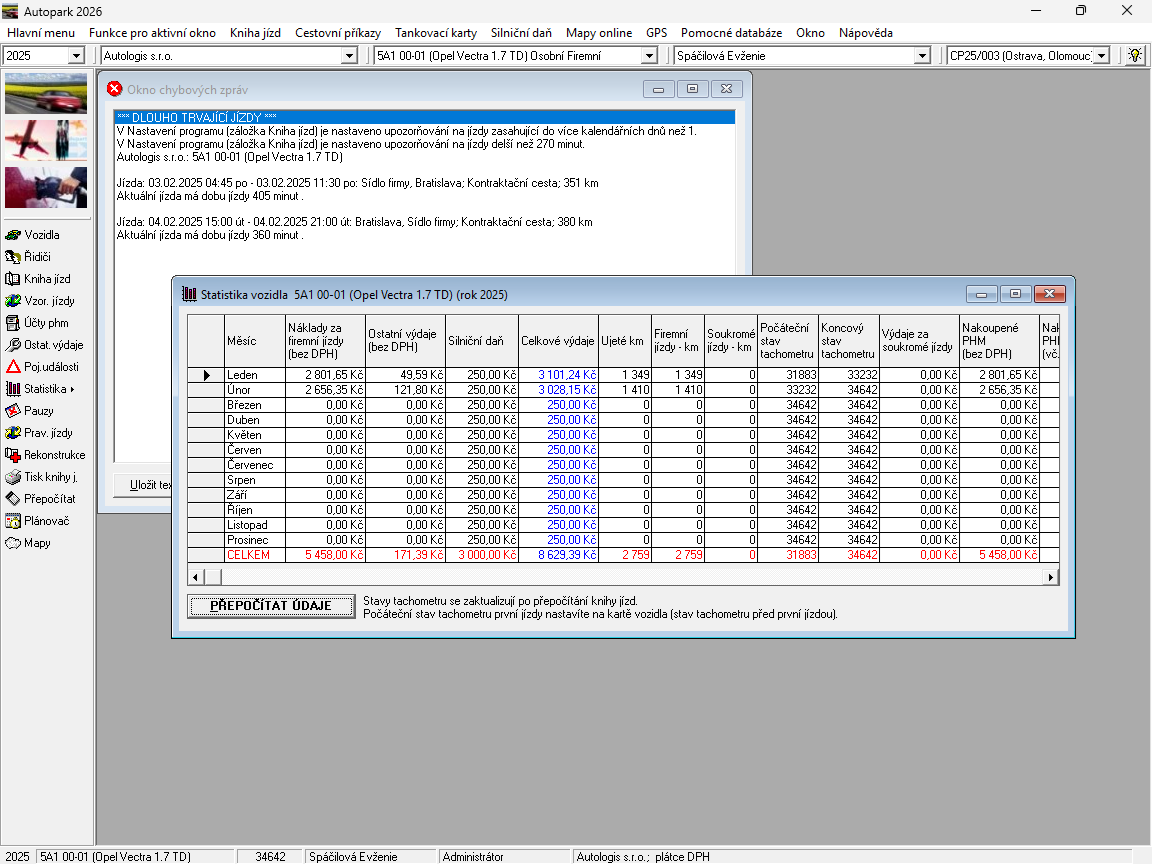Click the light bulb icon in toolbar

tap(1134, 56)
